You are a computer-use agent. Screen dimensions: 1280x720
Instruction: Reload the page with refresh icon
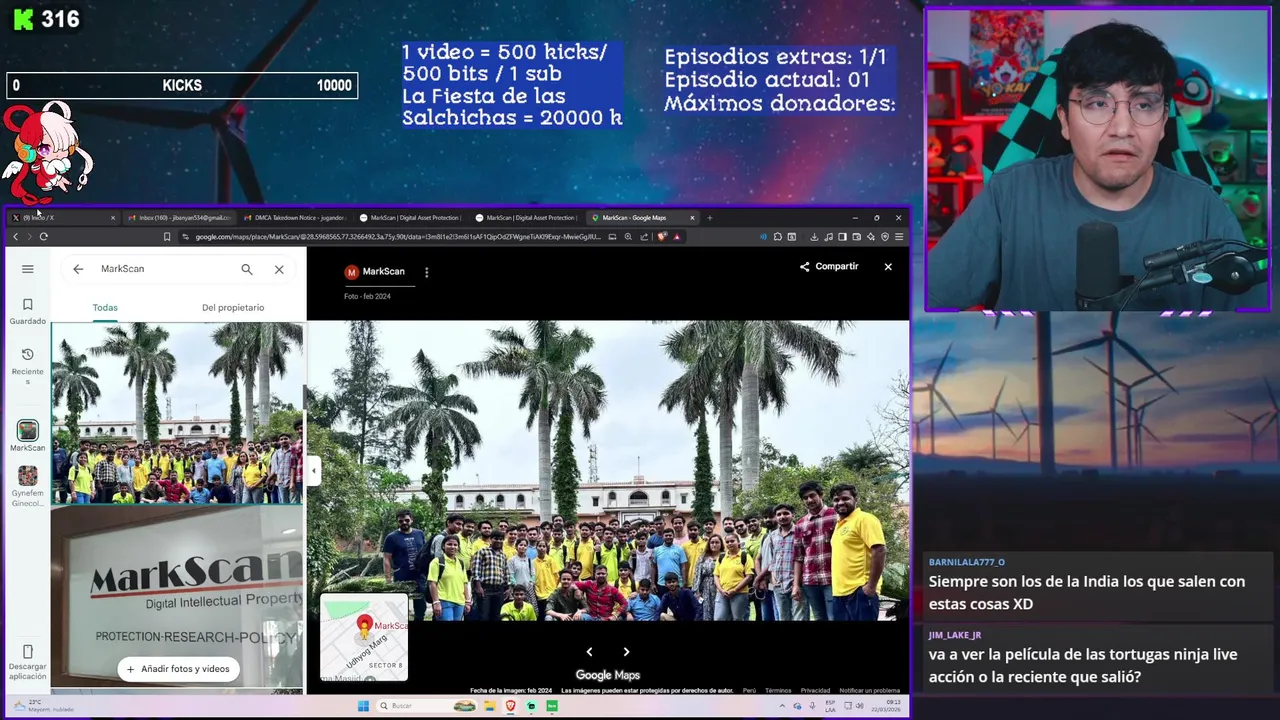click(x=43, y=237)
